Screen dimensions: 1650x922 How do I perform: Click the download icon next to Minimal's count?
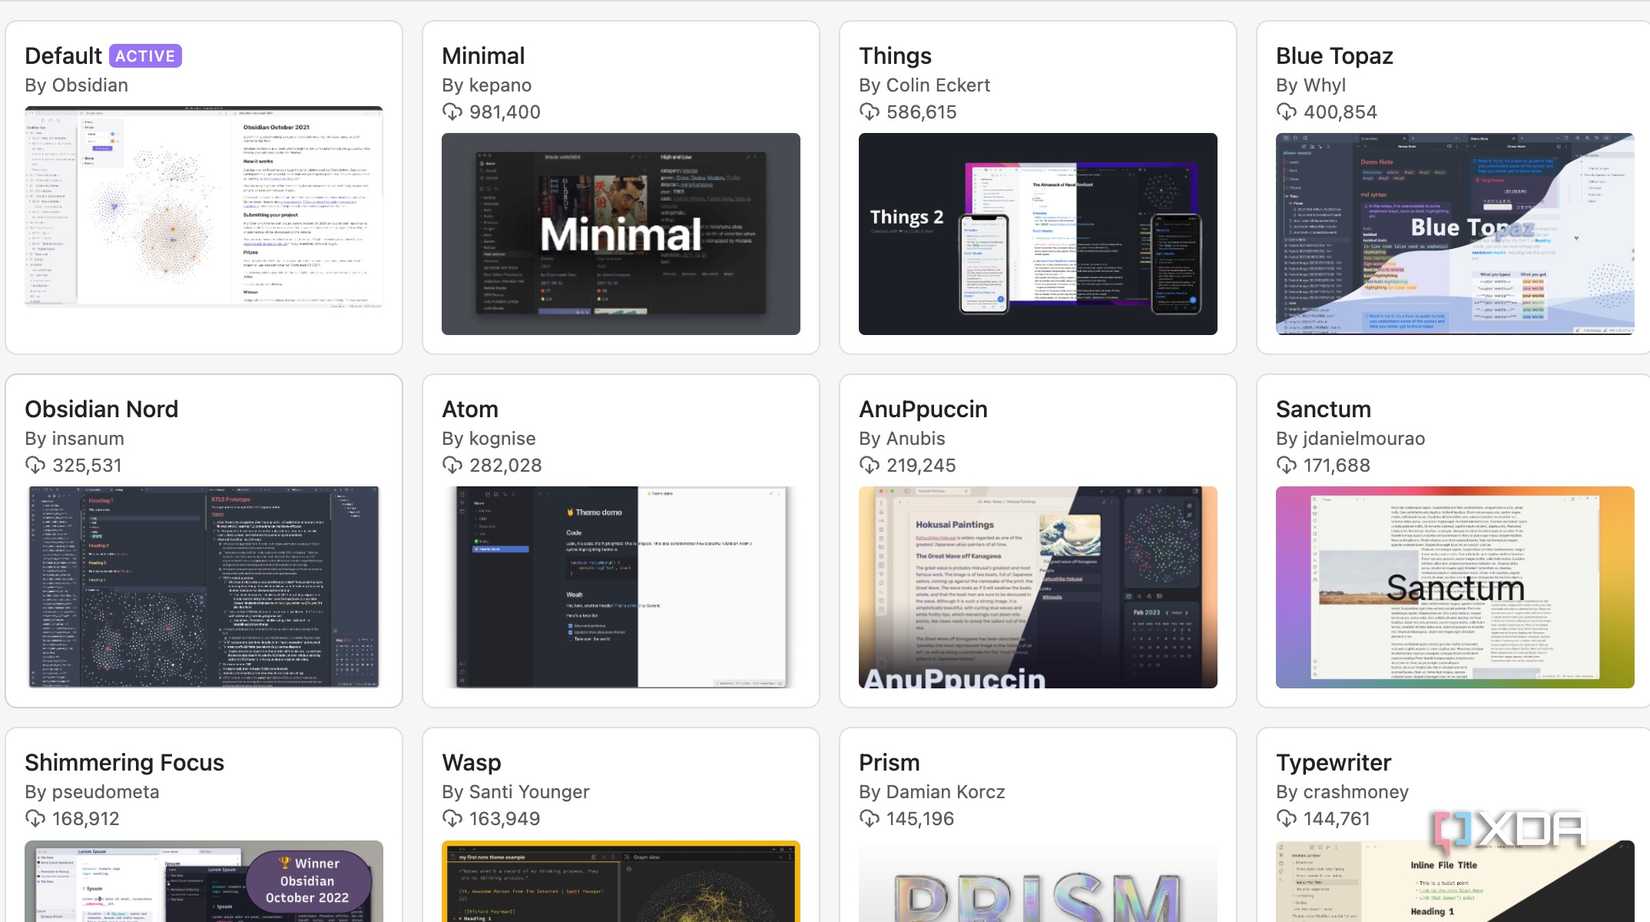tap(451, 112)
